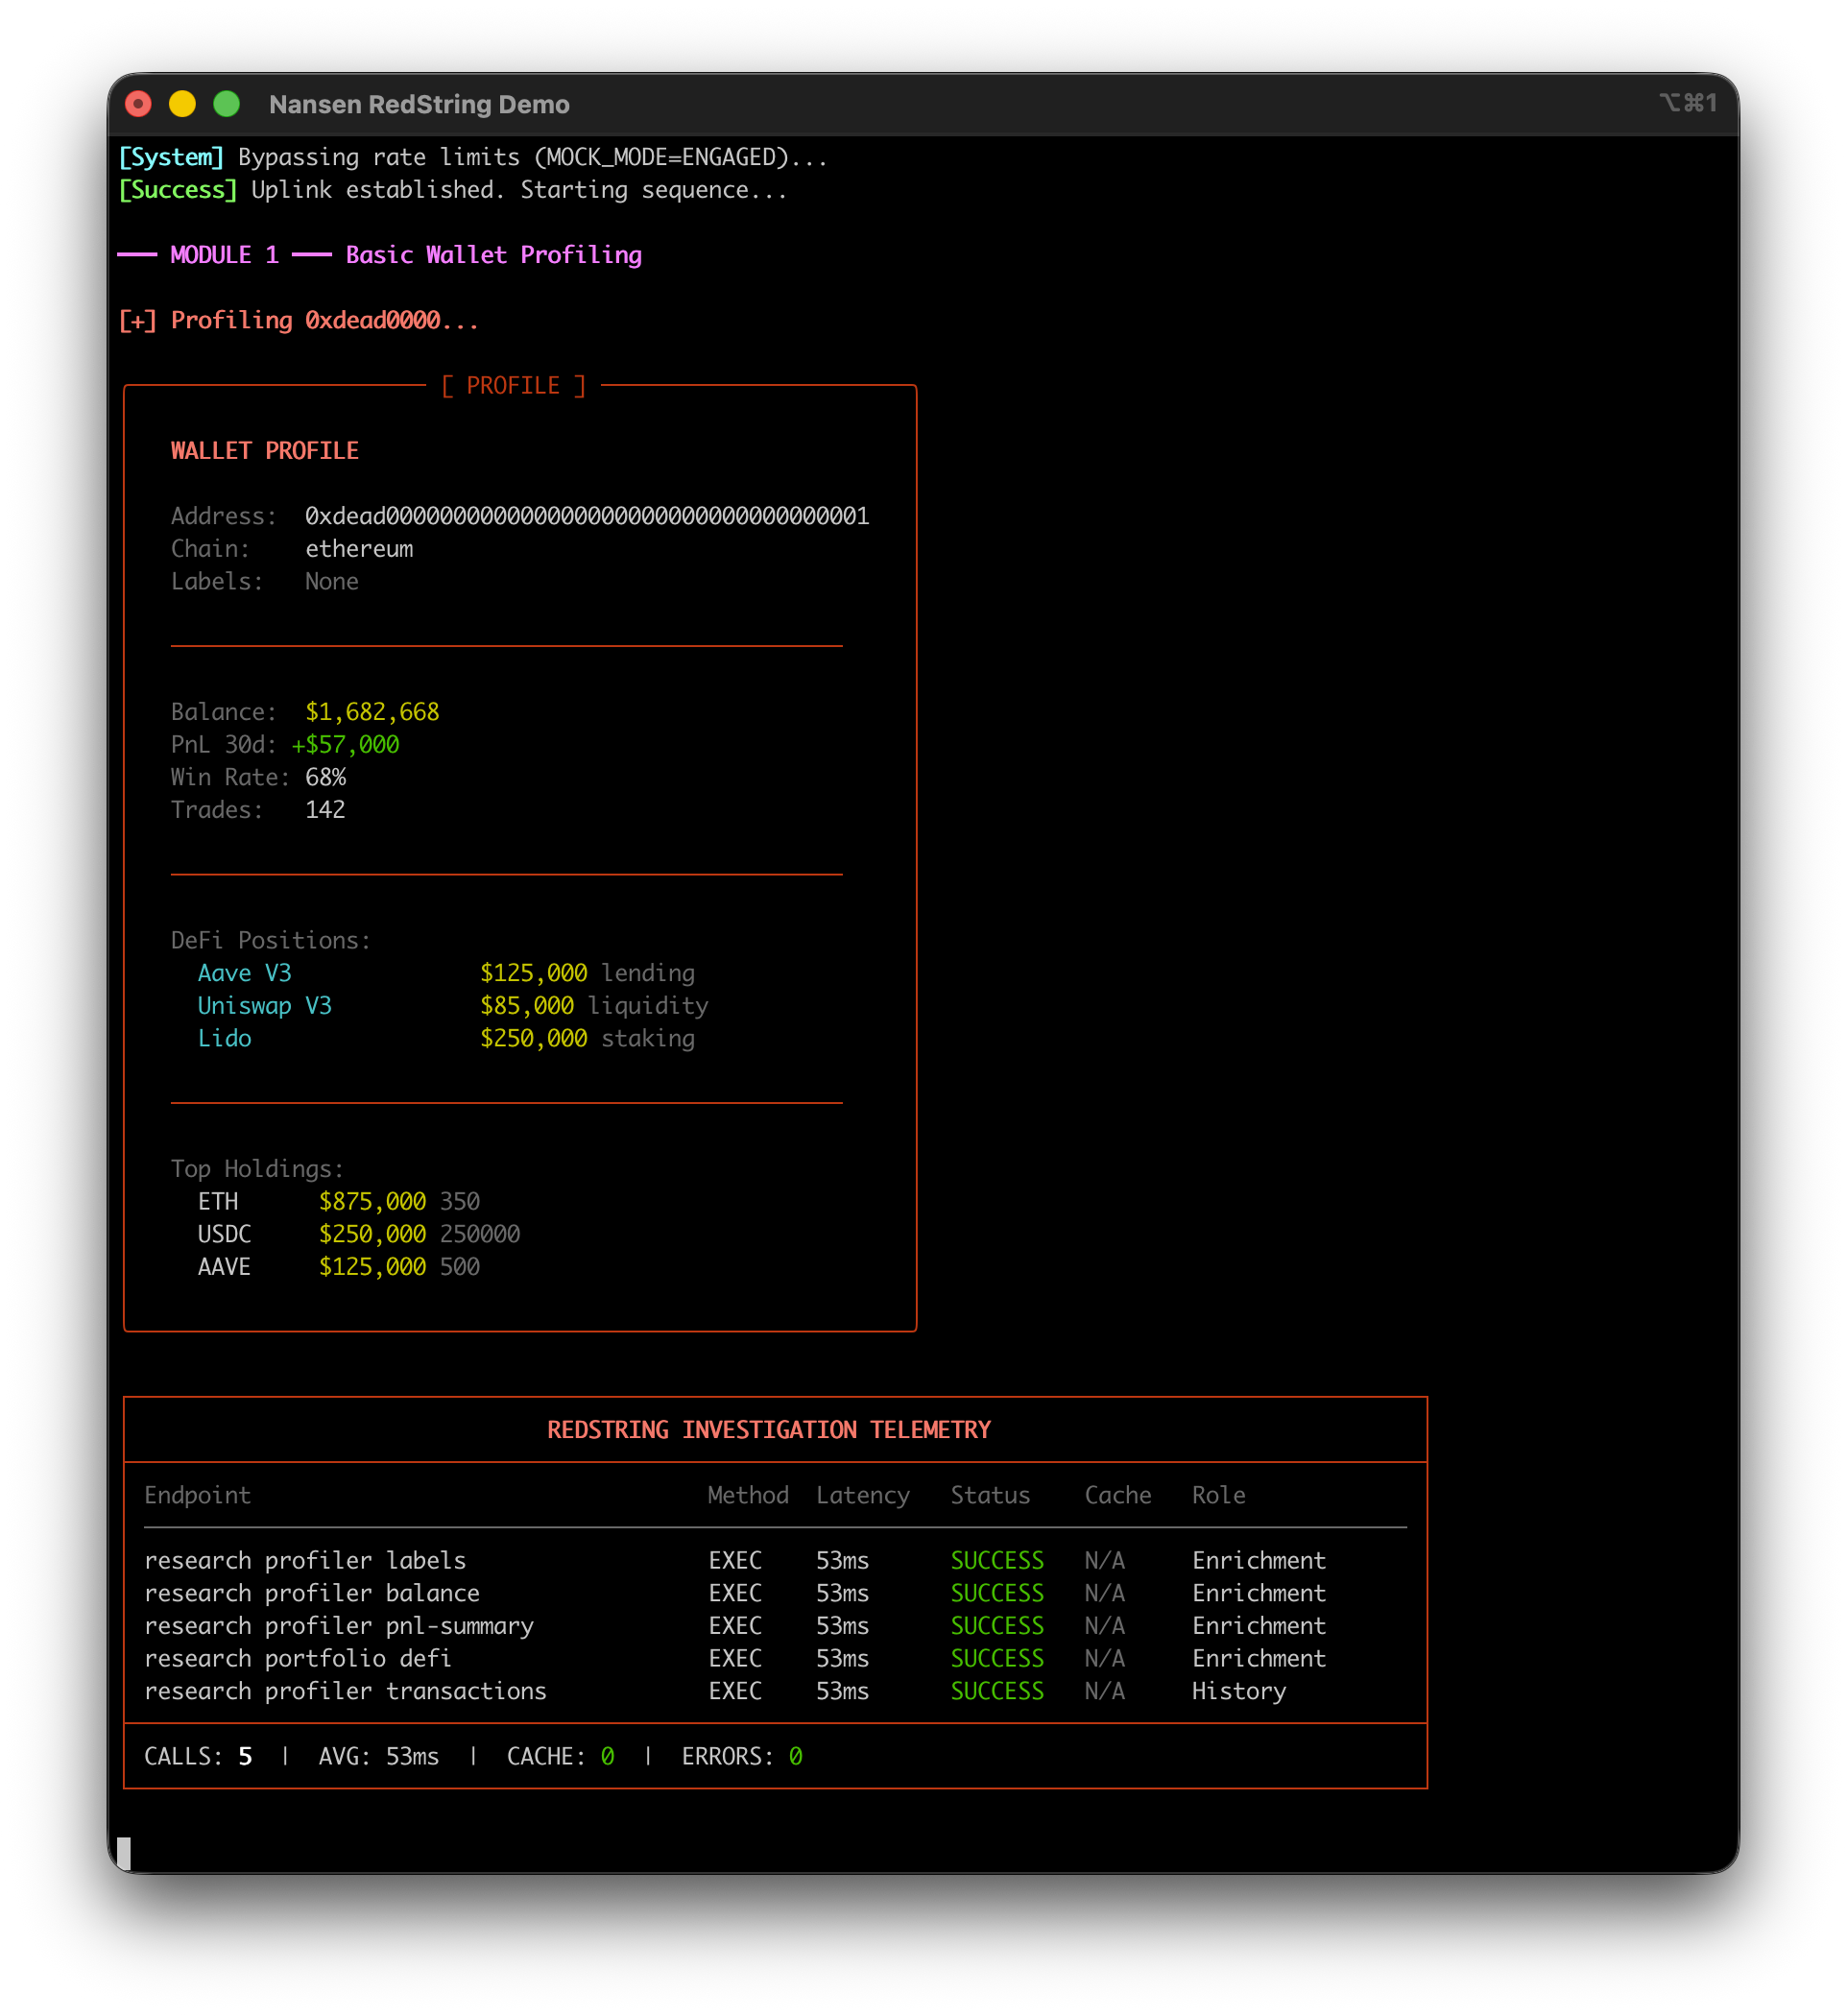Screen dimensions: 1847x2016
Task: Click 'research profiler transactions' endpoint row
Action: pyautogui.click(x=345, y=1692)
